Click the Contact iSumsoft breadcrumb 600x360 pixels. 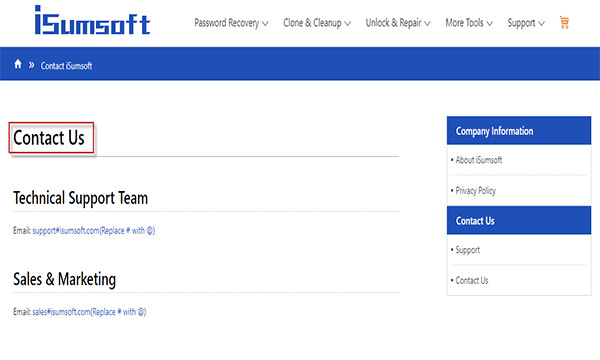point(66,66)
